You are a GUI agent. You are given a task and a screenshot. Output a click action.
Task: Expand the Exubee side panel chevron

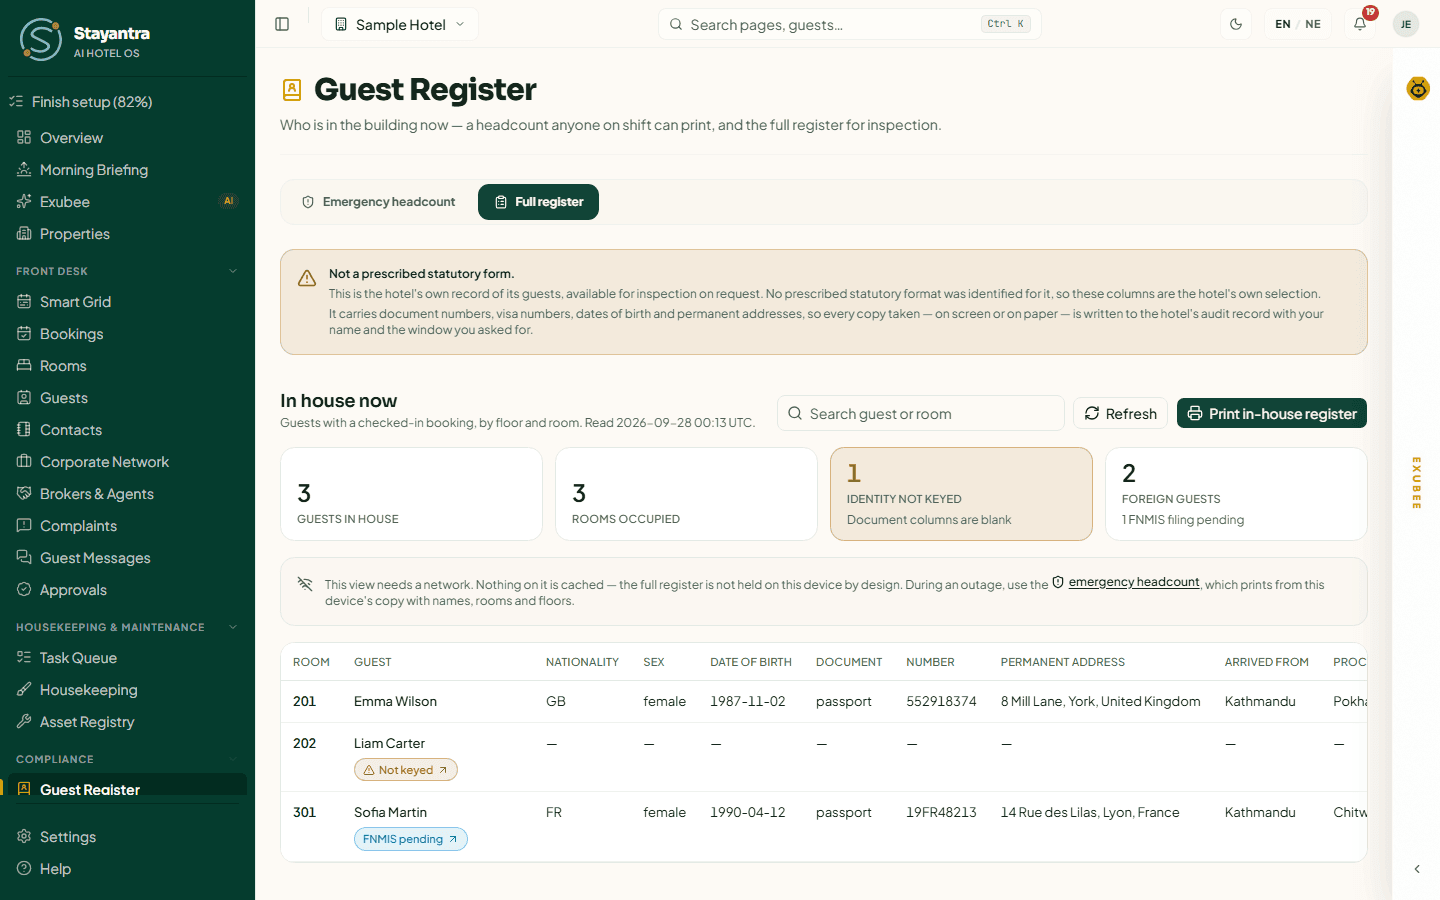[x=1417, y=869]
